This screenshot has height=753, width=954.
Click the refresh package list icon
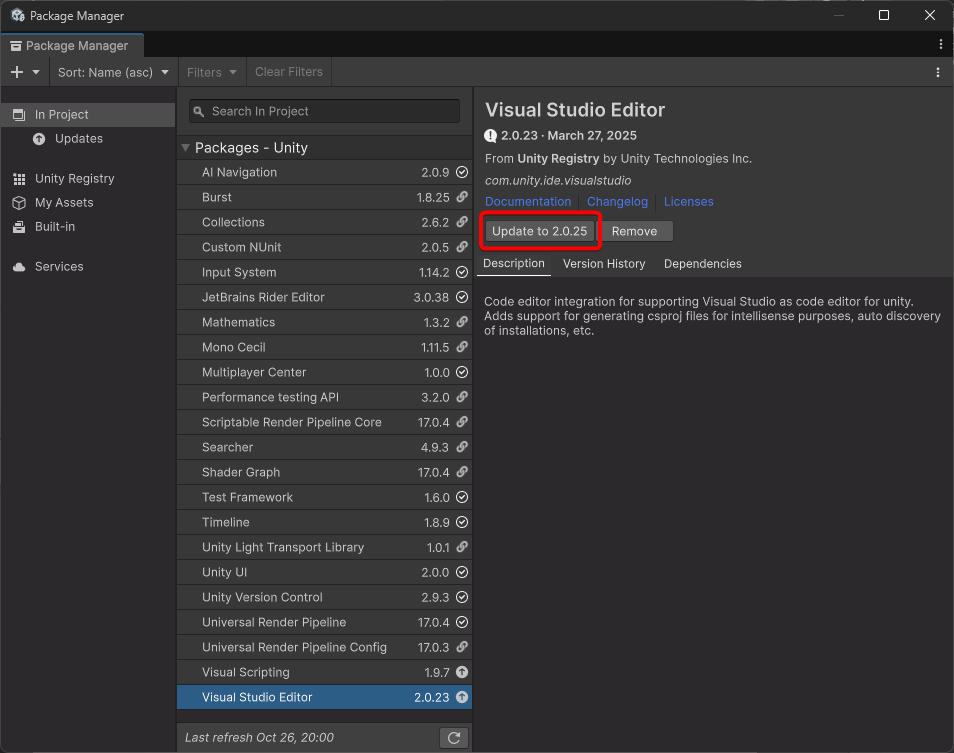pyautogui.click(x=454, y=738)
